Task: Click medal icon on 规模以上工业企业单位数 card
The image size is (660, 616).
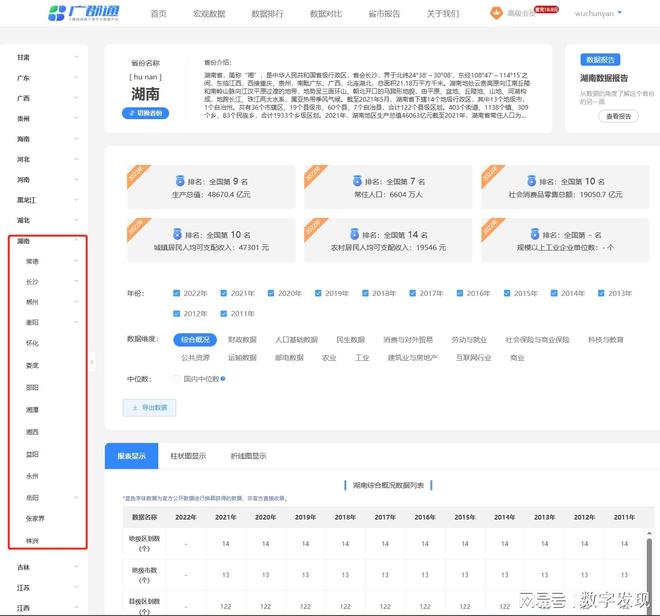Action: 535,234
